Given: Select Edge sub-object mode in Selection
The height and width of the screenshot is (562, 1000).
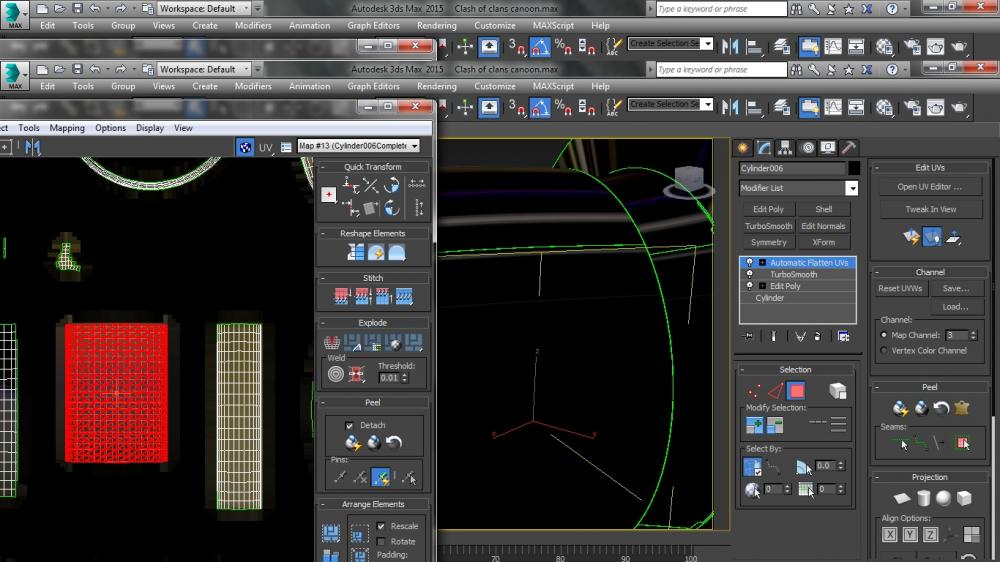Looking at the screenshot, I should (775, 391).
